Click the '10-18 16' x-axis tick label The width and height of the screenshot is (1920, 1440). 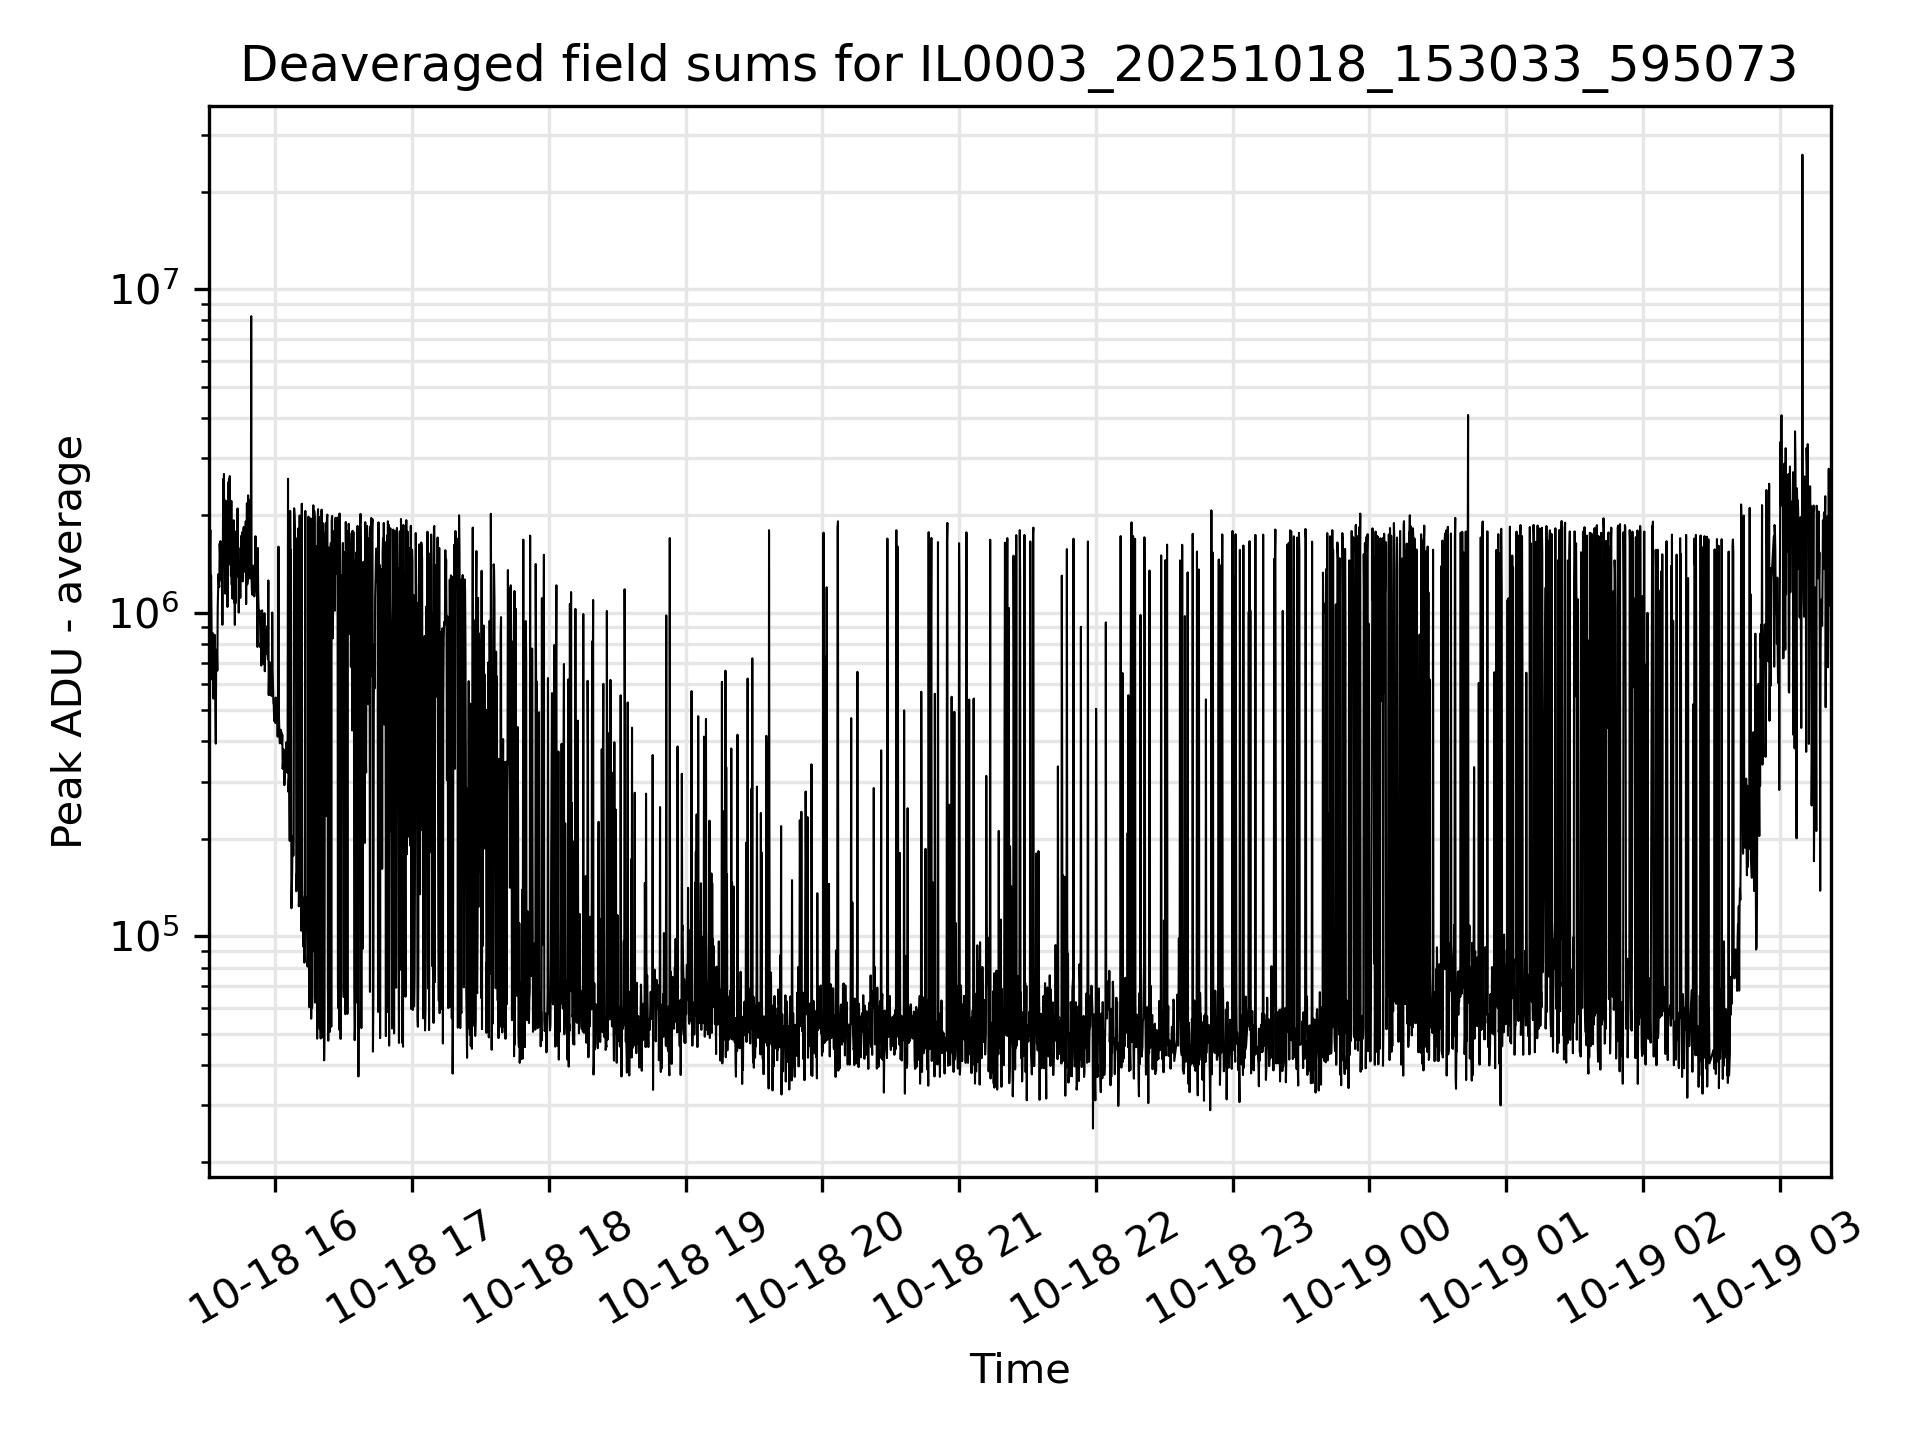point(274,1268)
